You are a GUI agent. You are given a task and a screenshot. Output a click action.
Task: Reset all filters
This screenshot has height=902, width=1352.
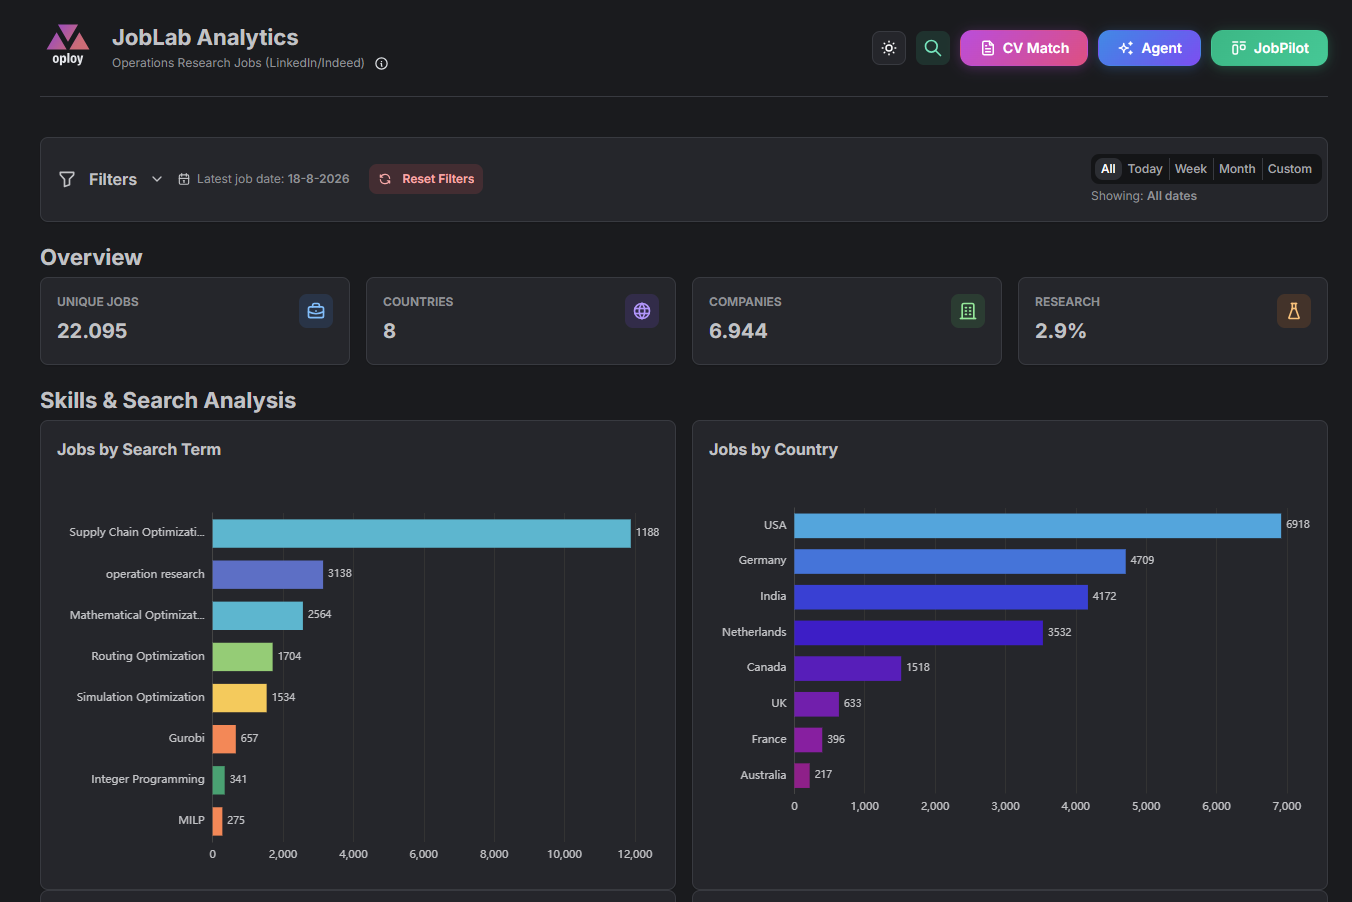(x=426, y=179)
